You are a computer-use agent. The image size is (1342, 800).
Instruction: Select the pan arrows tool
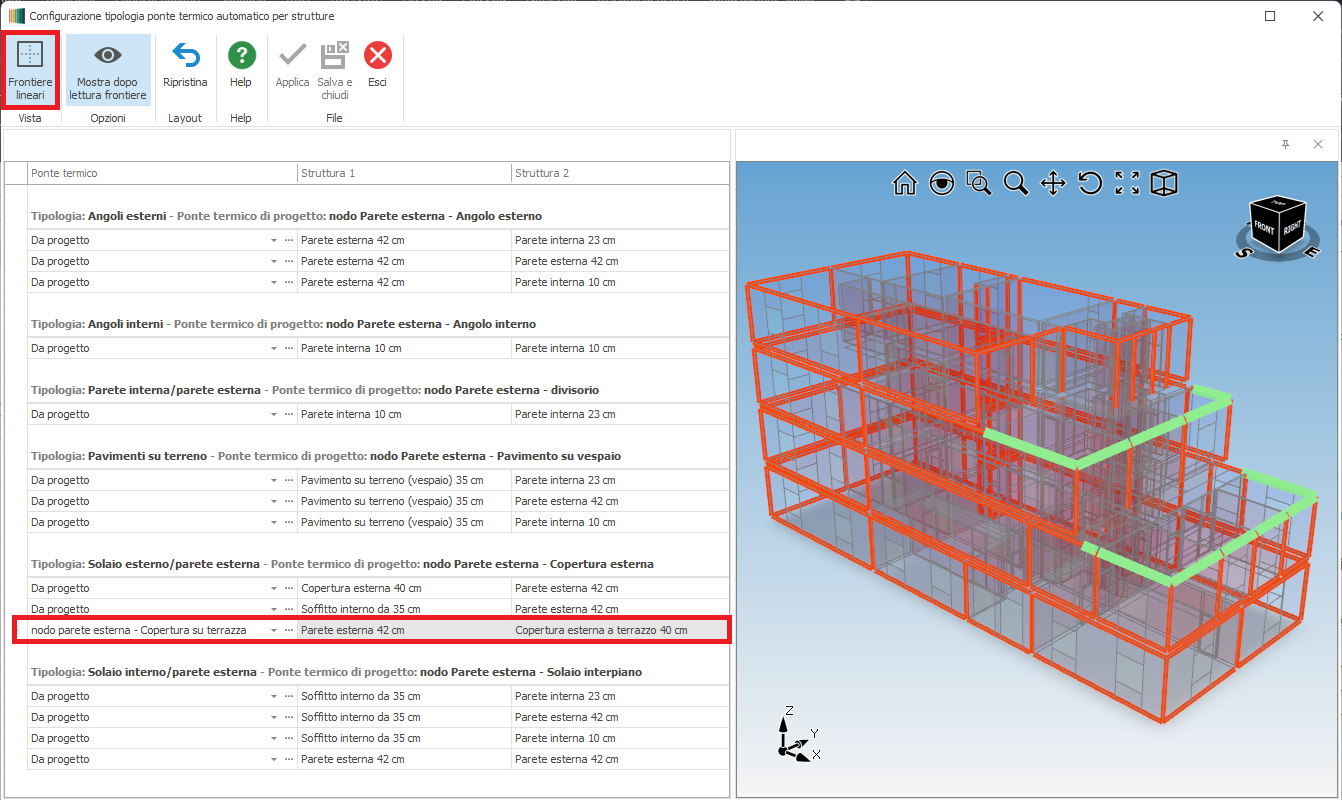[1053, 183]
